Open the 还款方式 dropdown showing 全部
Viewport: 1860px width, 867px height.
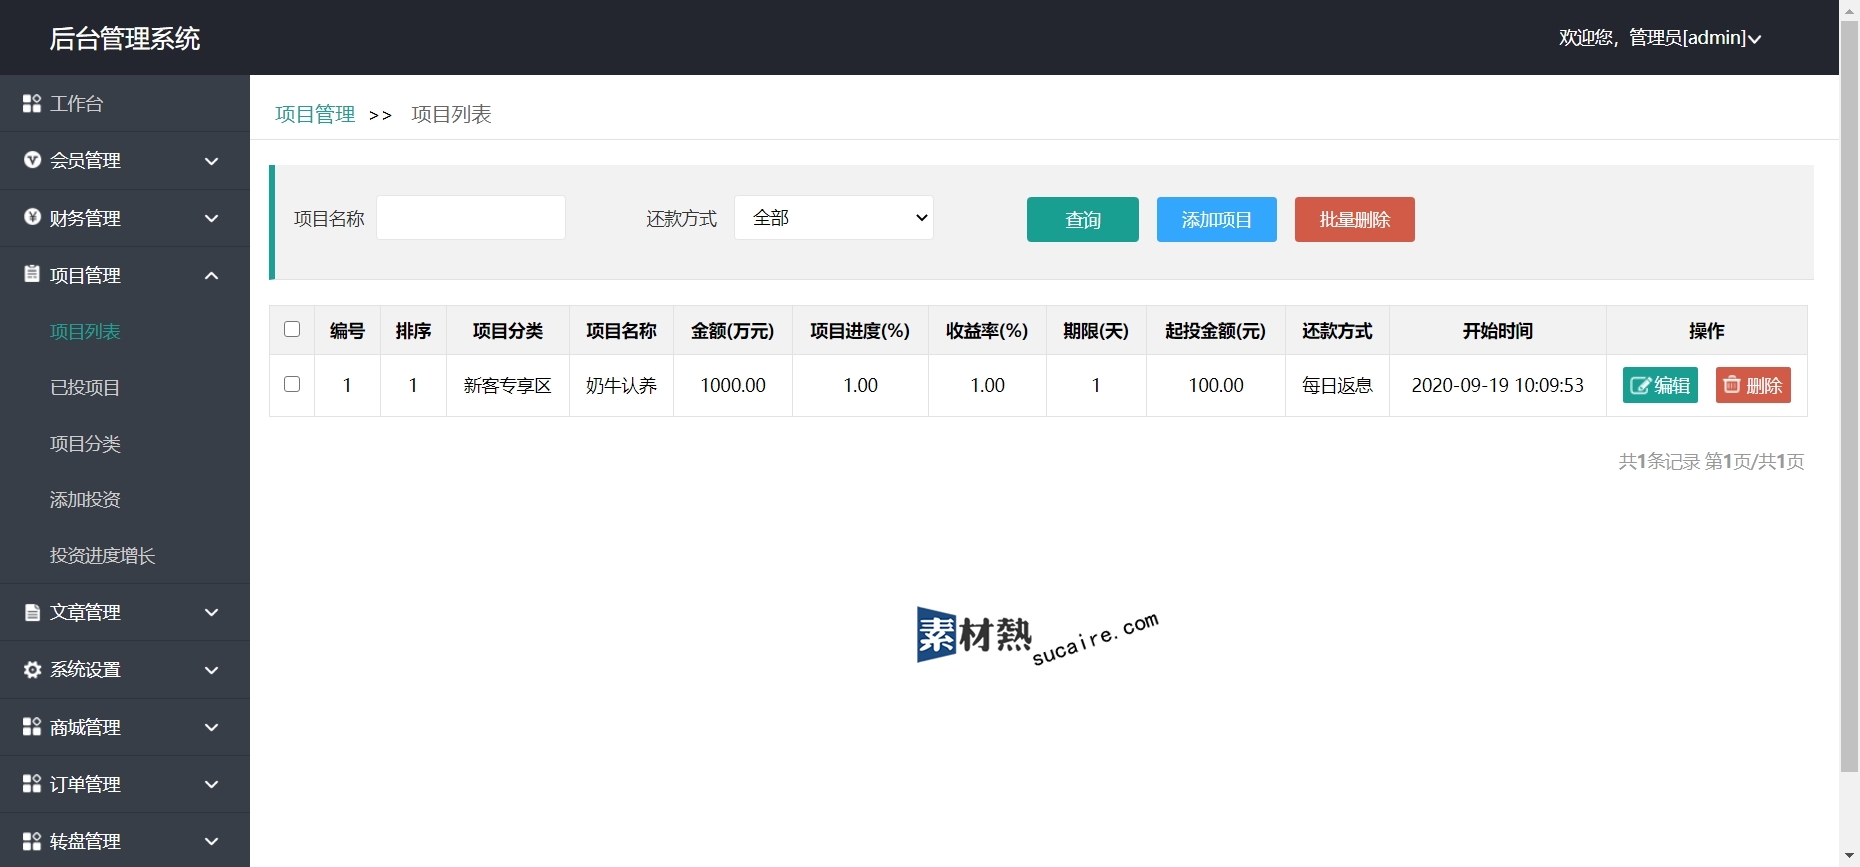click(x=834, y=217)
